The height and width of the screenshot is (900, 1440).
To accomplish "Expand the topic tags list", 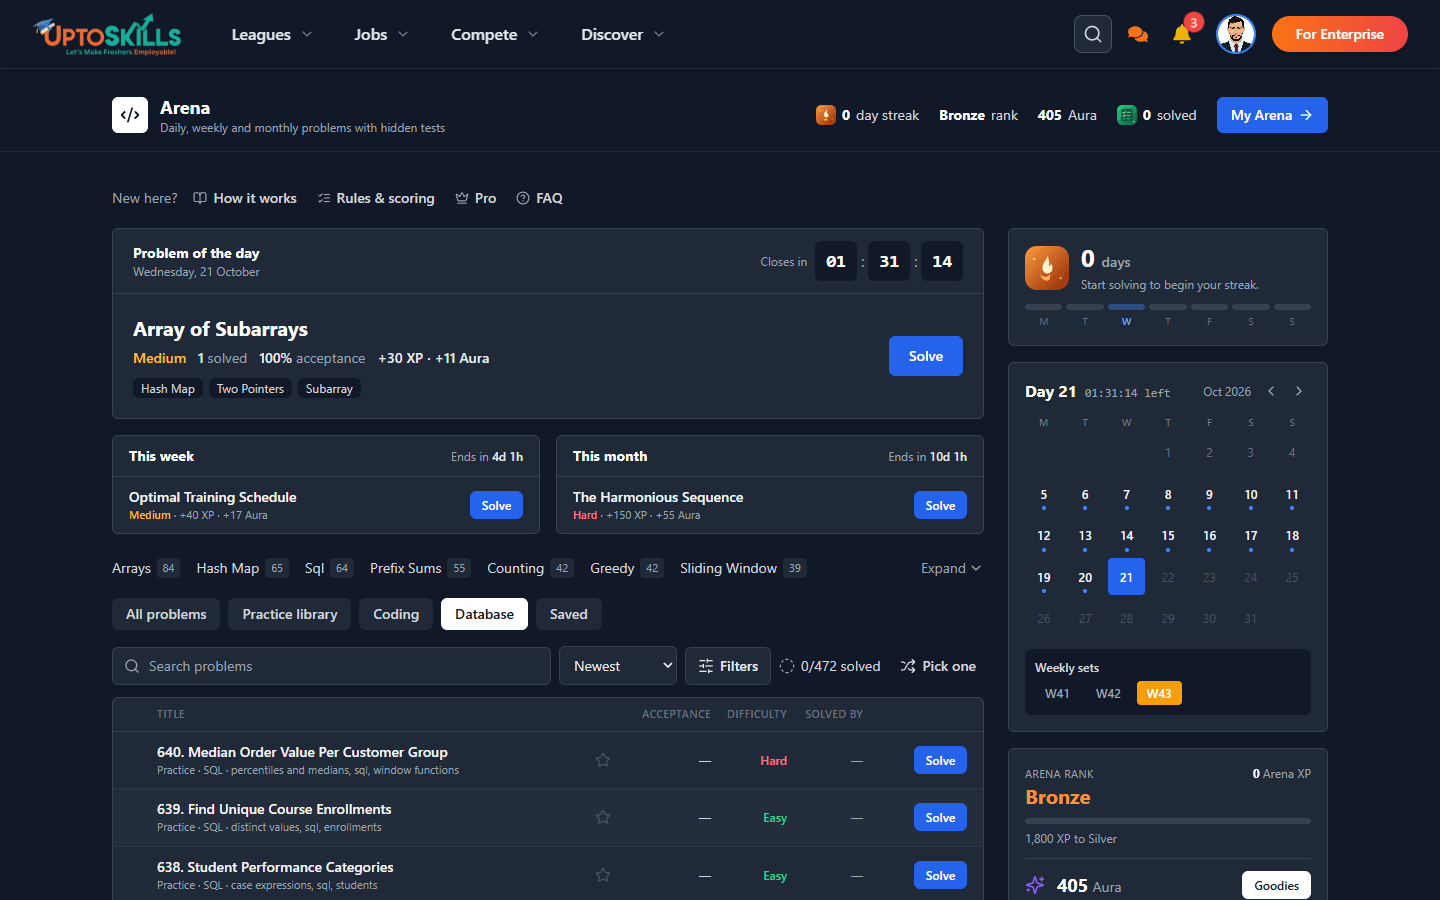I will tap(951, 568).
